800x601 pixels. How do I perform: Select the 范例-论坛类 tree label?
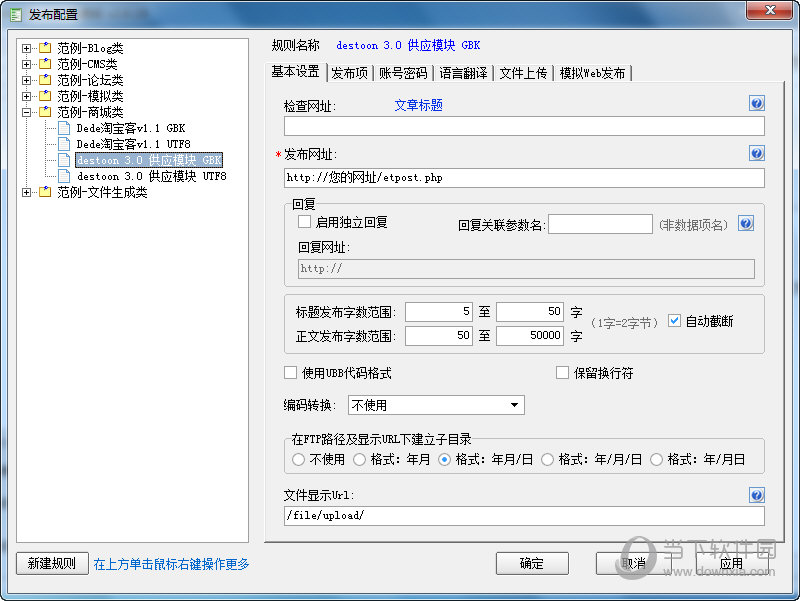[x=90, y=80]
